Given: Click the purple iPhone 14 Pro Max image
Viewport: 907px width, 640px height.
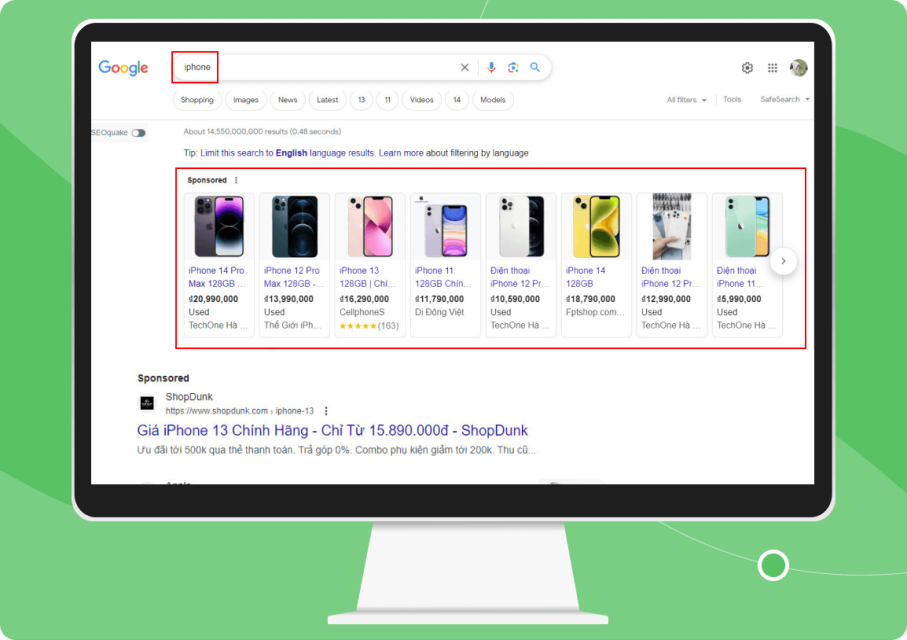Looking at the screenshot, I should pos(219,226).
